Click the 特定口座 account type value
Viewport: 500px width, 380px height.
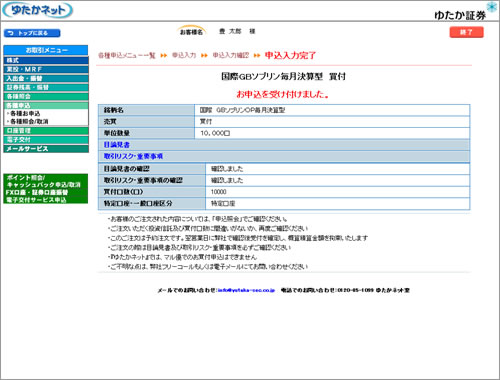pos(223,204)
